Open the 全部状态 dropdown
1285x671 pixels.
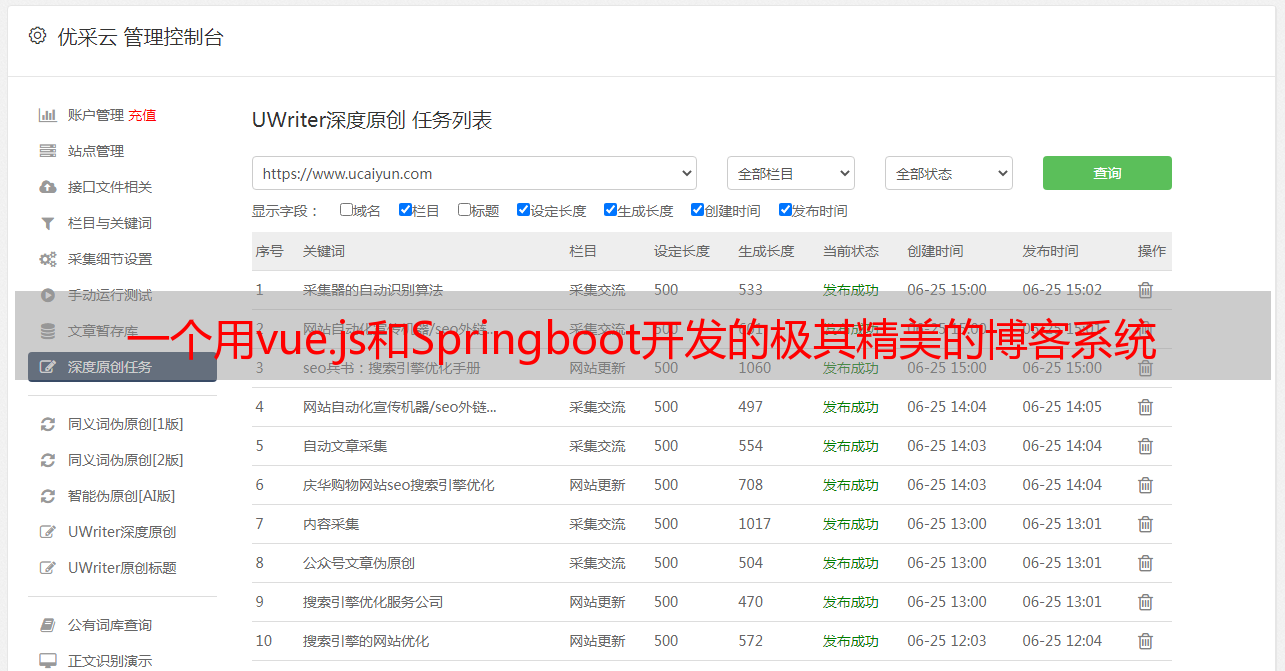[949, 173]
